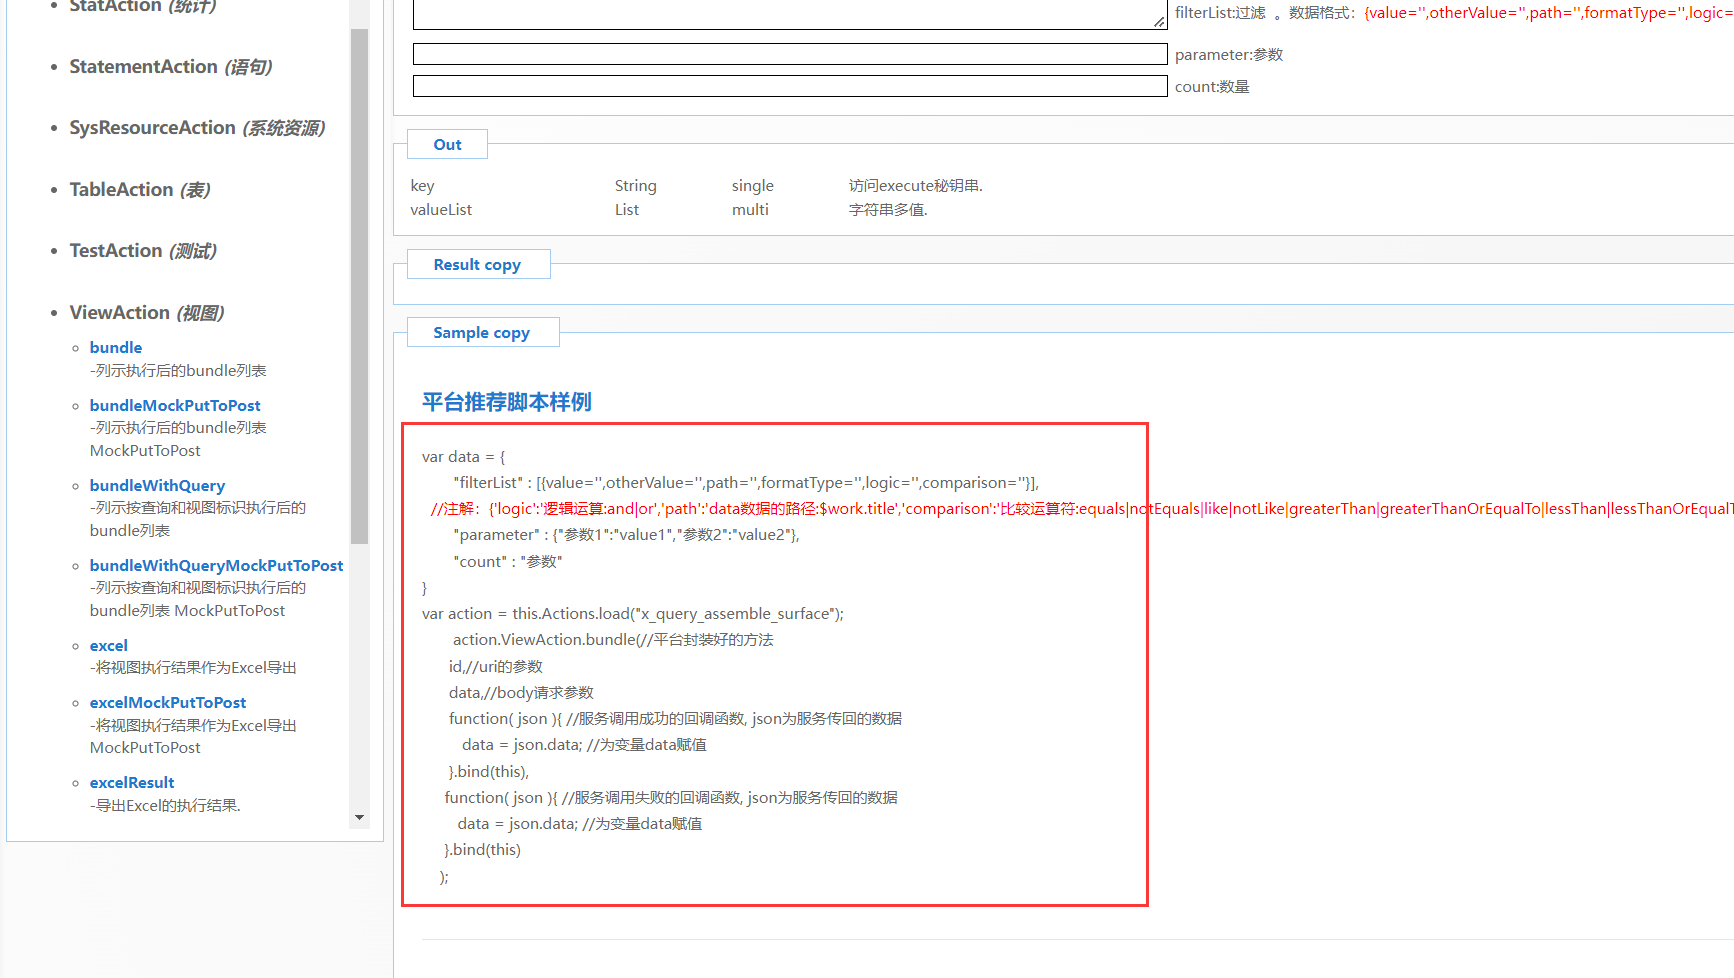Click the parameter input field

[789, 53]
